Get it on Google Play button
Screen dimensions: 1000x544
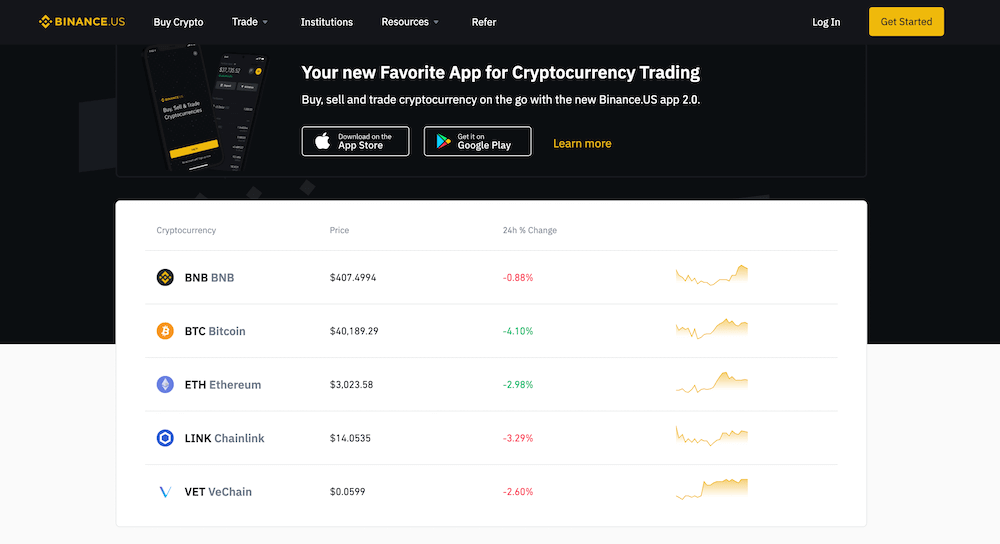[x=478, y=141]
